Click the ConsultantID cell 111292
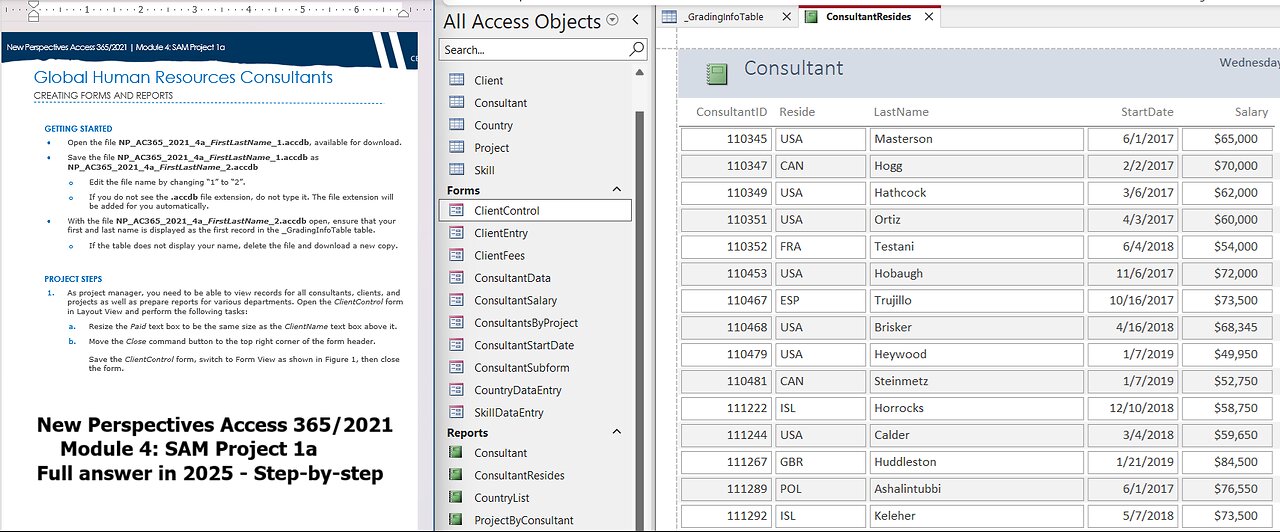Image resolution: width=1280 pixels, height=532 pixels. coord(726,516)
